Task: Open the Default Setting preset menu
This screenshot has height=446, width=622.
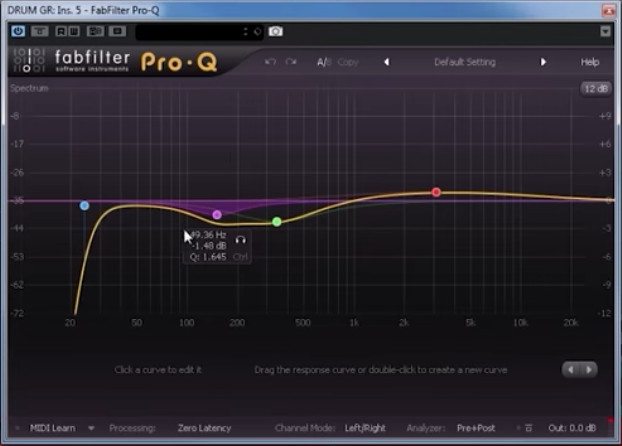Action: click(x=465, y=62)
